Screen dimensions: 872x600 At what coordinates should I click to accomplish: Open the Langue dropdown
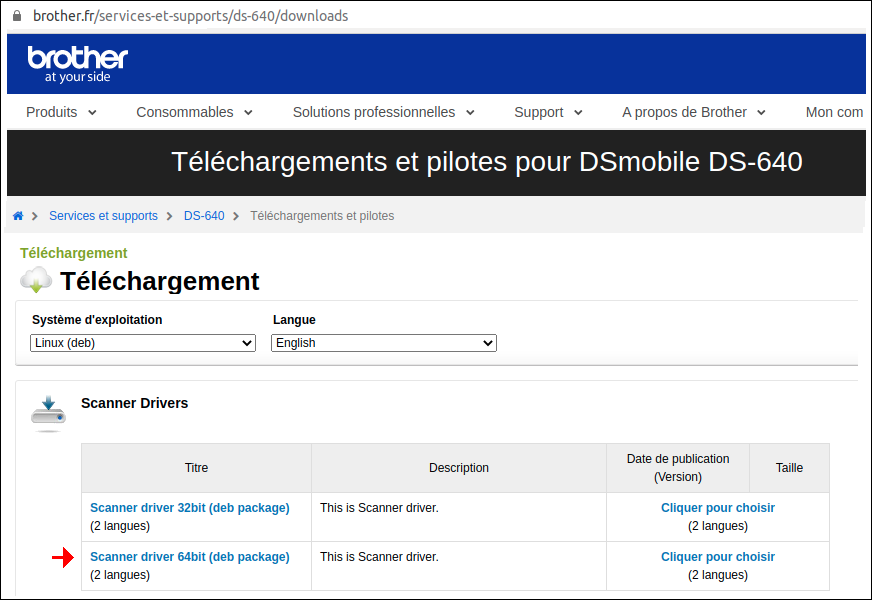click(384, 343)
